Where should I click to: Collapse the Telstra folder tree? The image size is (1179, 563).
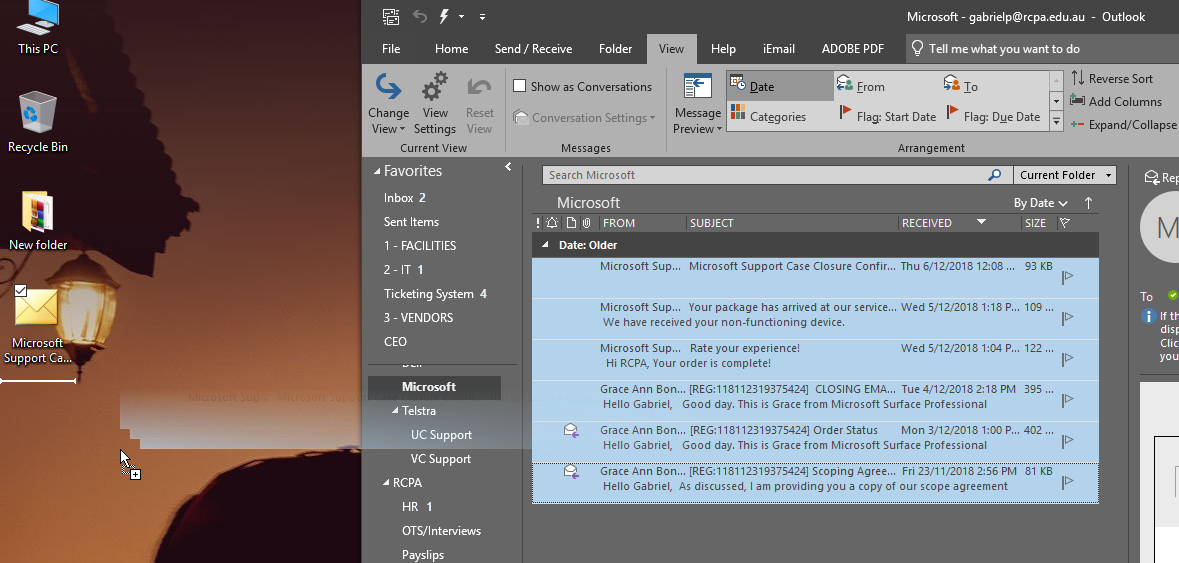point(396,411)
